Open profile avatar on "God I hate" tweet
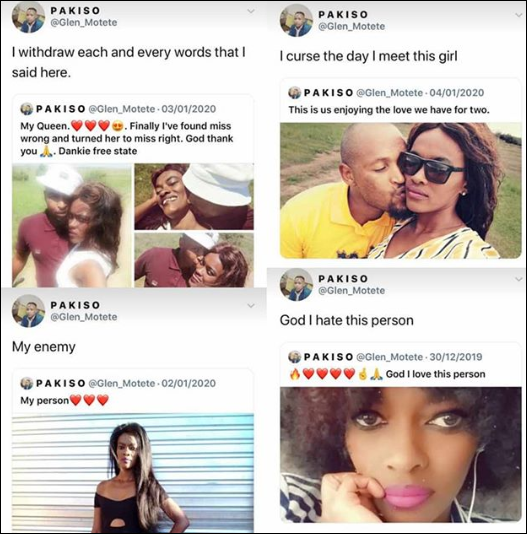This screenshot has width=527, height=534. (x=296, y=285)
